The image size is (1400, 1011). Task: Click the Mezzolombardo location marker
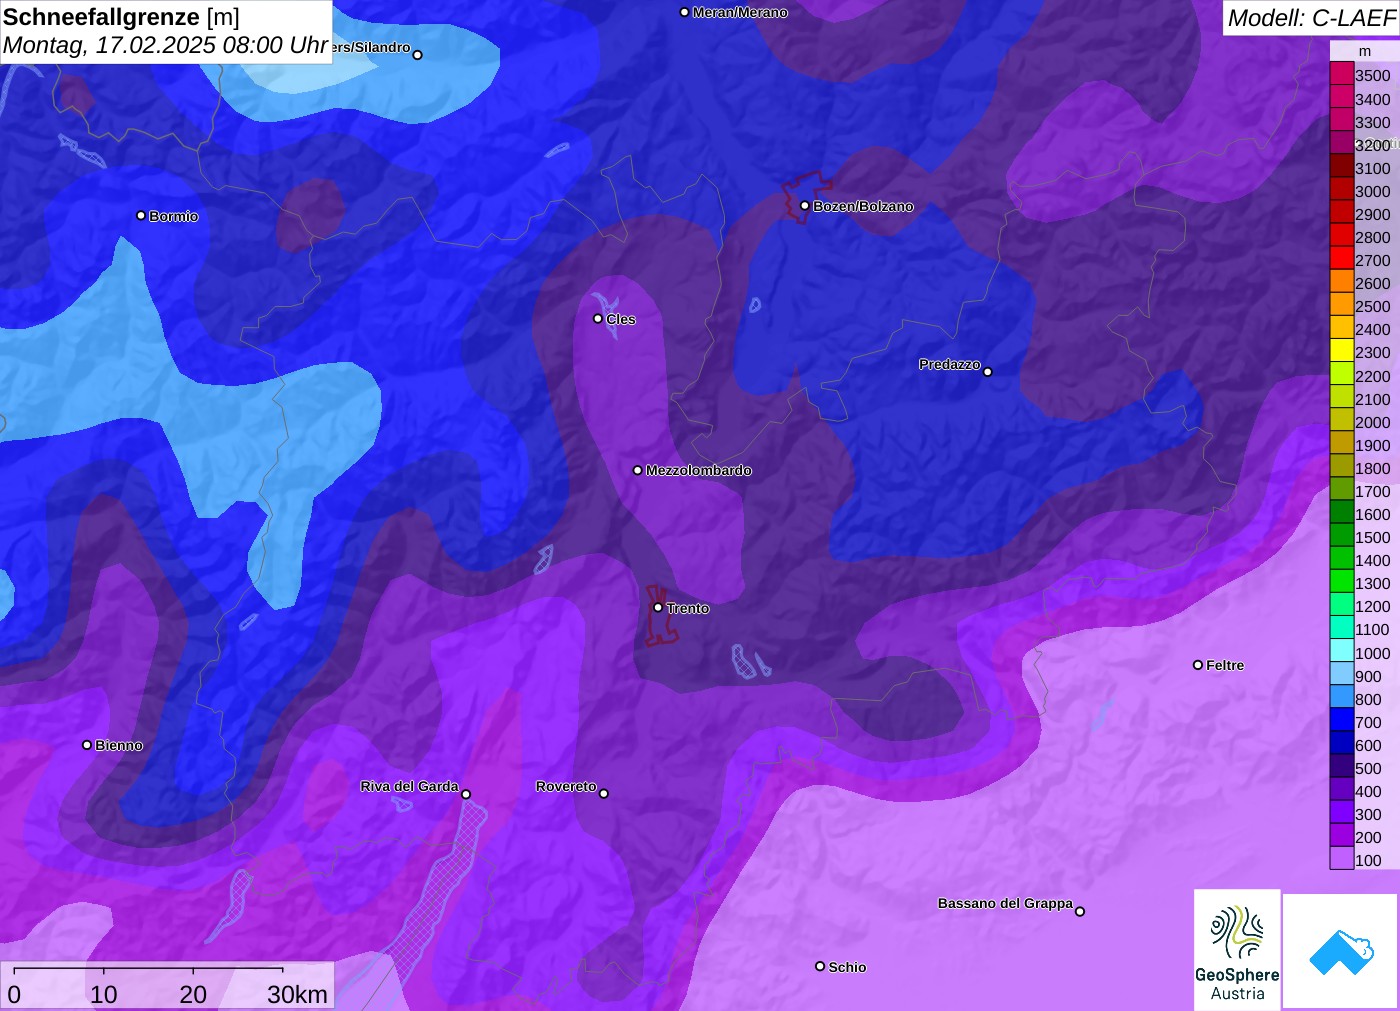point(638,470)
